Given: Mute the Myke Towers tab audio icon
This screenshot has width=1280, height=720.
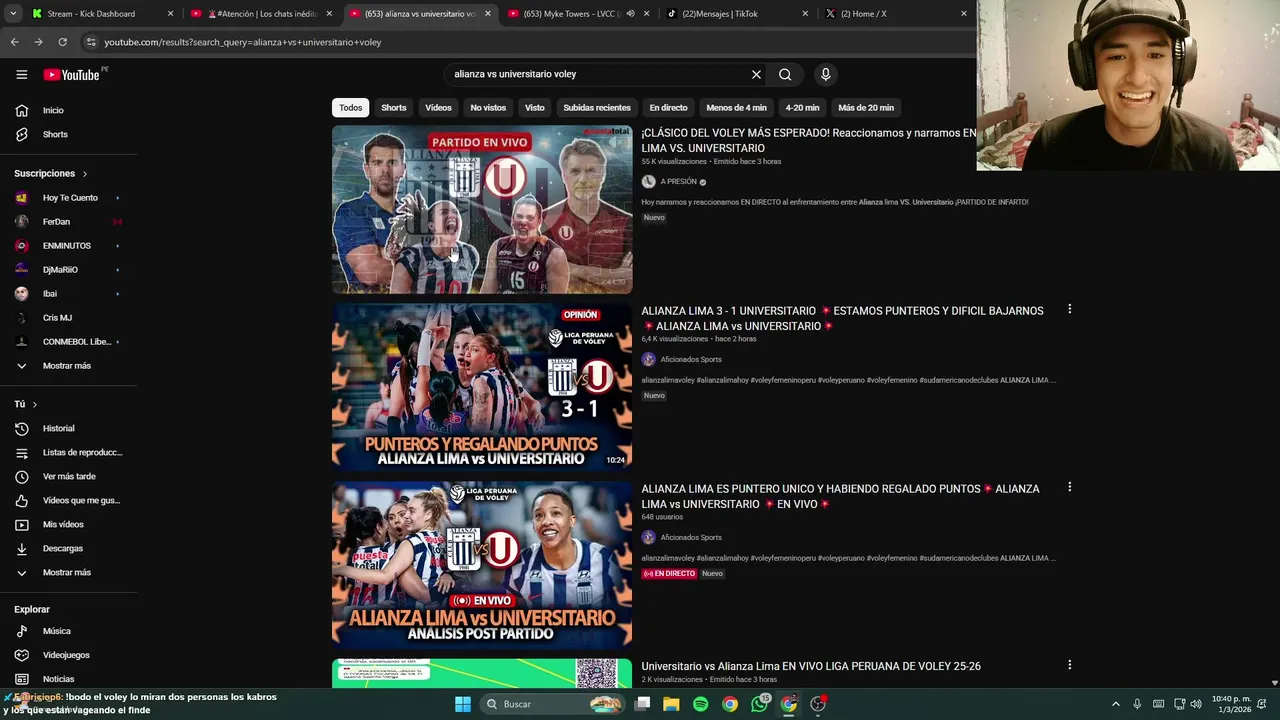Looking at the screenshot, I should coord(630,14).
